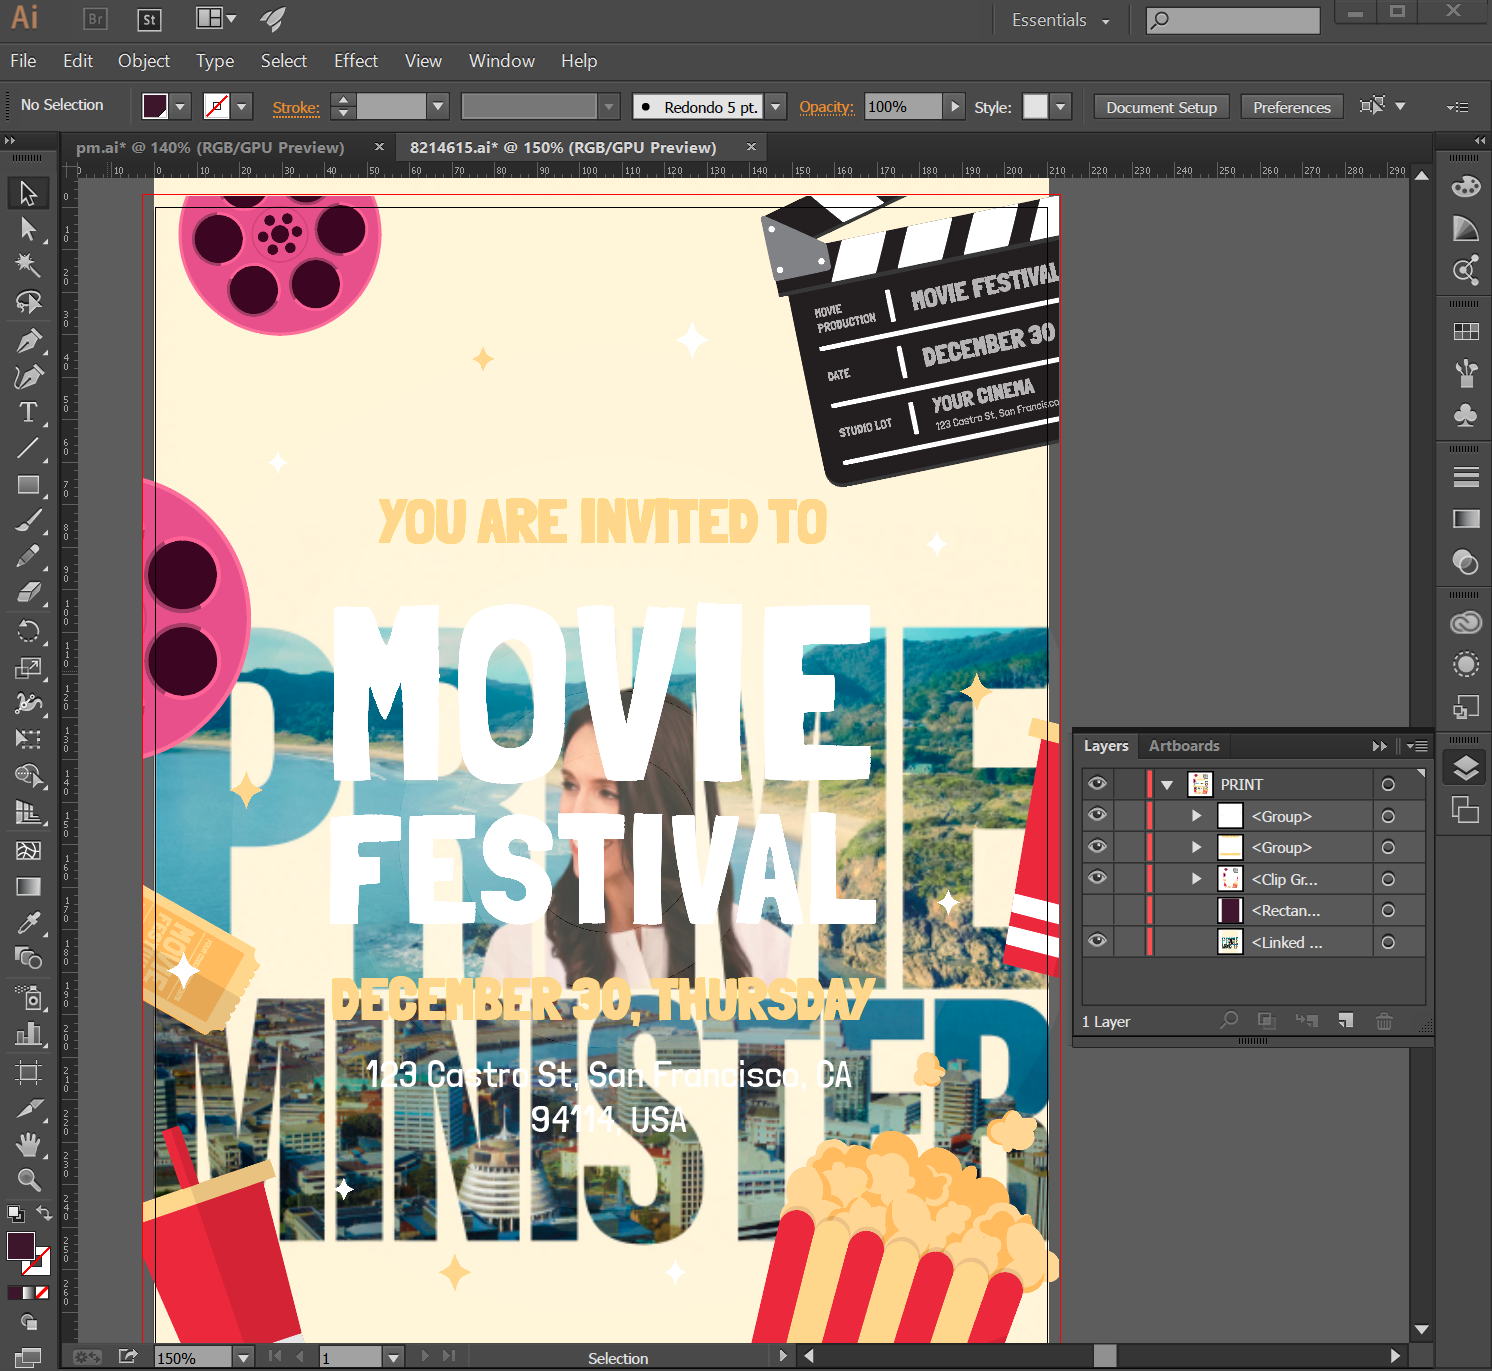Open the File menu

[23, 61]
